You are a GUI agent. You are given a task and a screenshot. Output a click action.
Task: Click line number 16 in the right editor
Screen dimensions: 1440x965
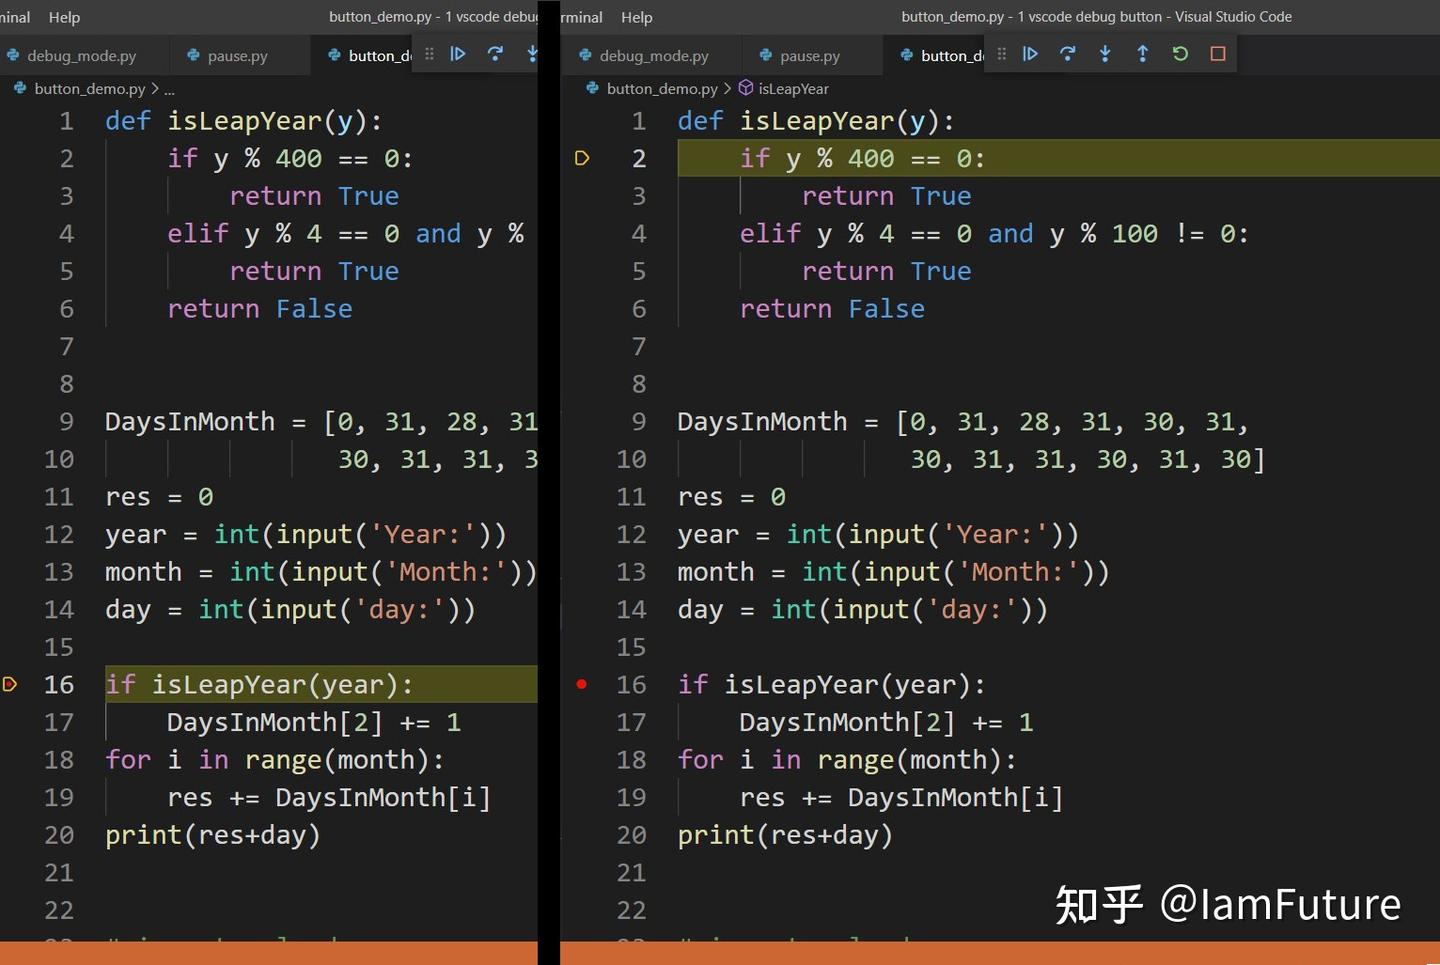click(x=631, y=684)
